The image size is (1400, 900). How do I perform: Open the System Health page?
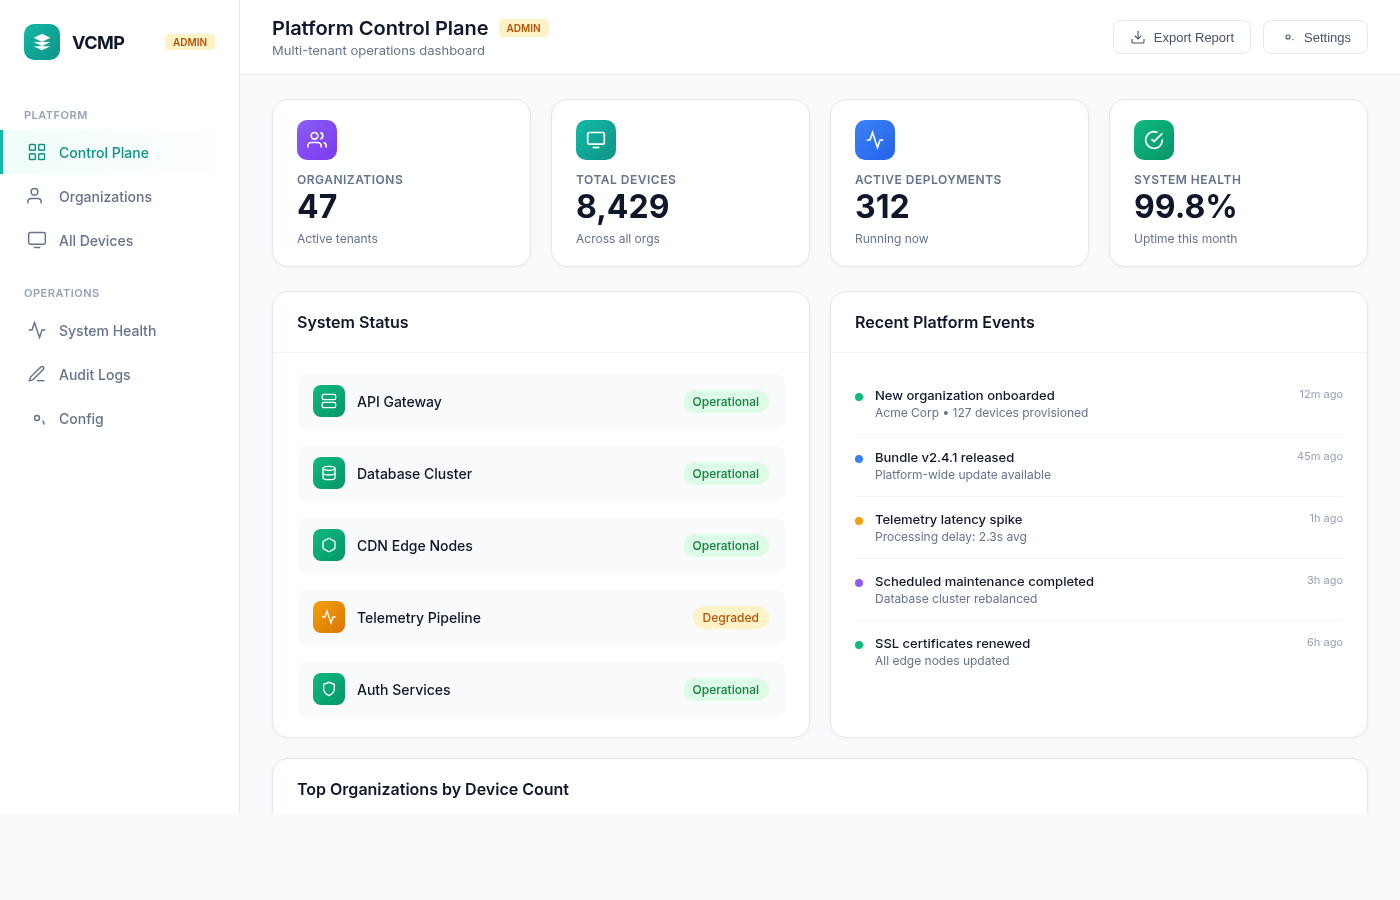pos(107,331)
